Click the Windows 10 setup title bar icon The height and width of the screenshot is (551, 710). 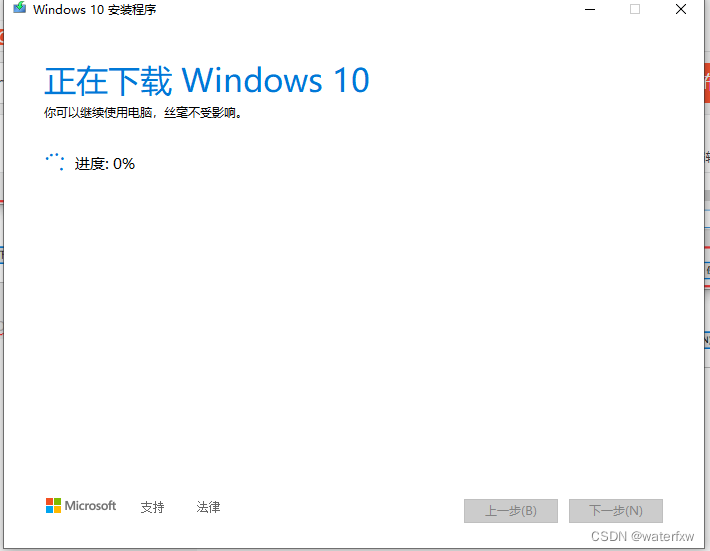[19, 8]
